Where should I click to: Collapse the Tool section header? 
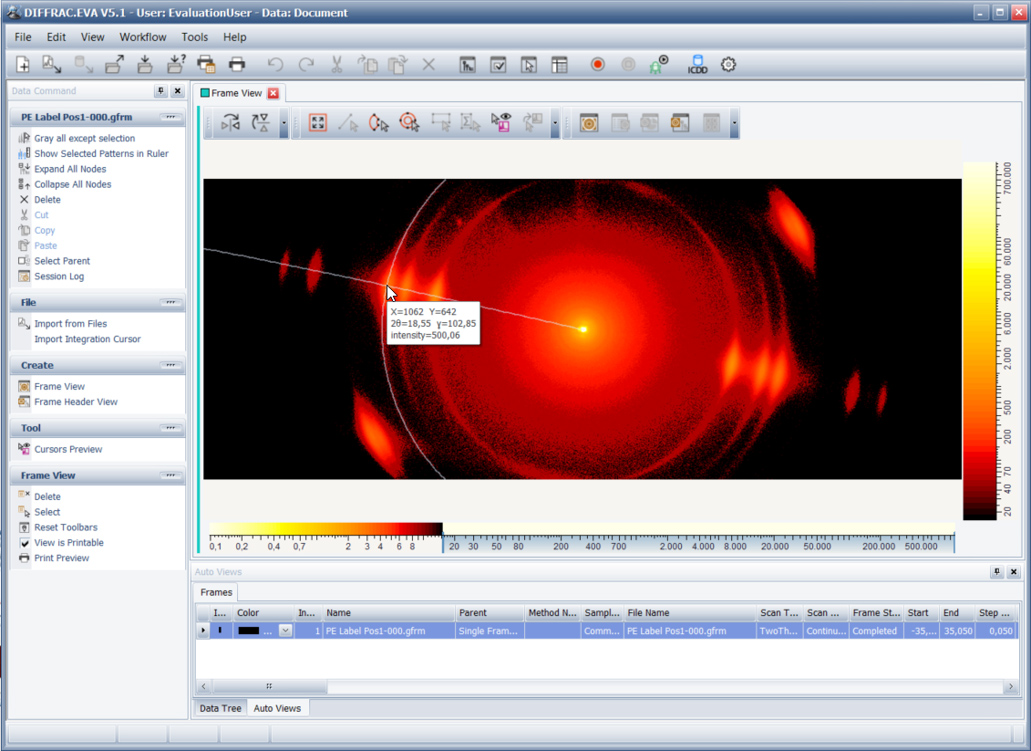(x=170, y=428)
